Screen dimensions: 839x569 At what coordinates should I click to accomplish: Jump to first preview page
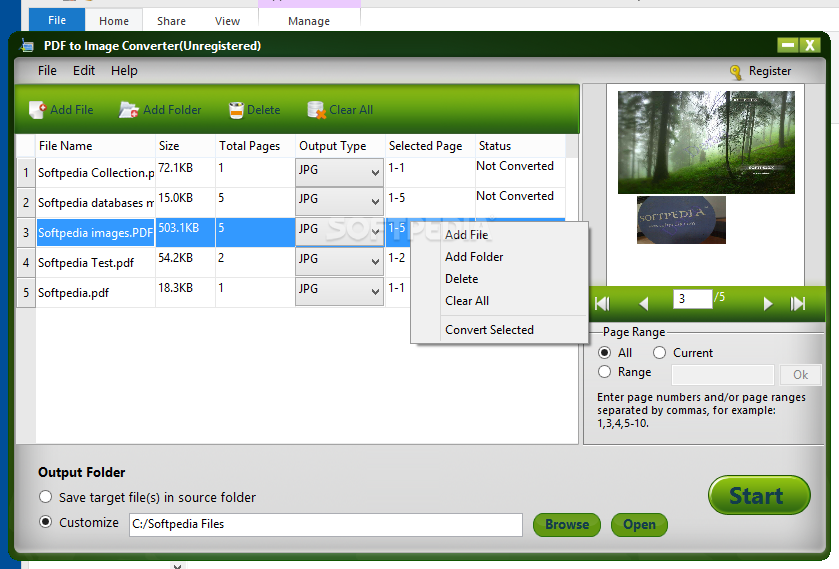point(602,304)
